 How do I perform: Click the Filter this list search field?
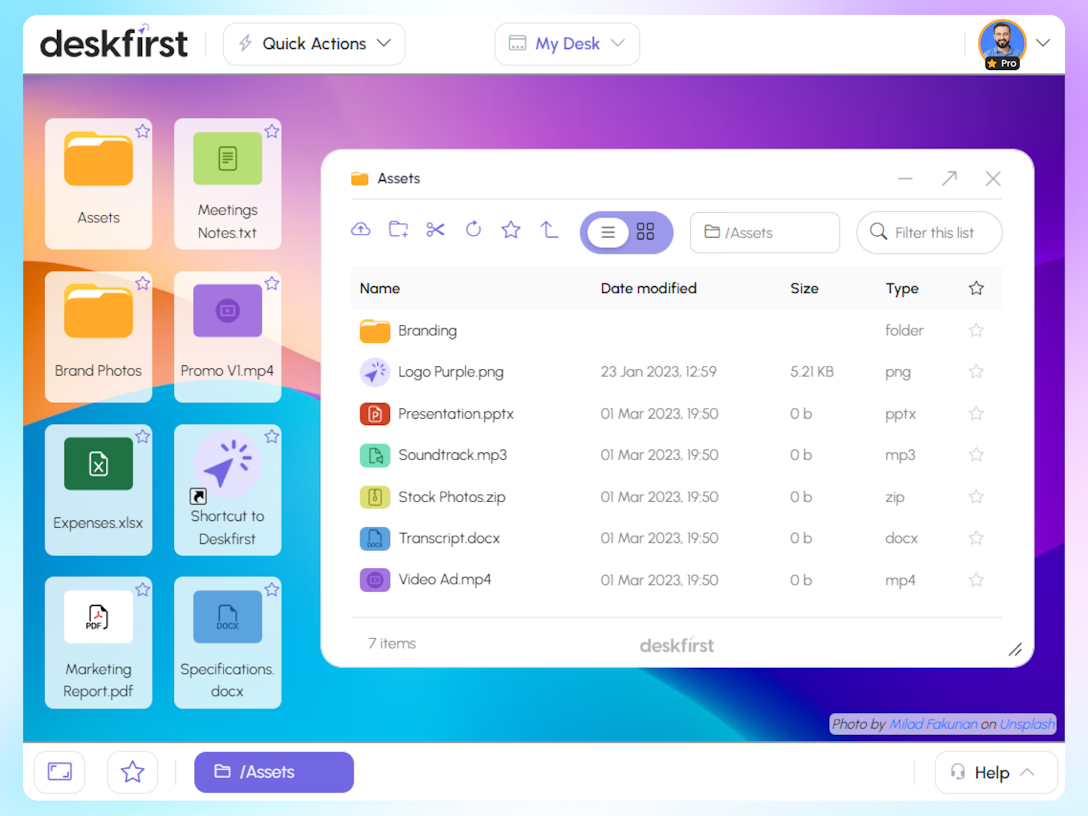(x=934, y=233)
